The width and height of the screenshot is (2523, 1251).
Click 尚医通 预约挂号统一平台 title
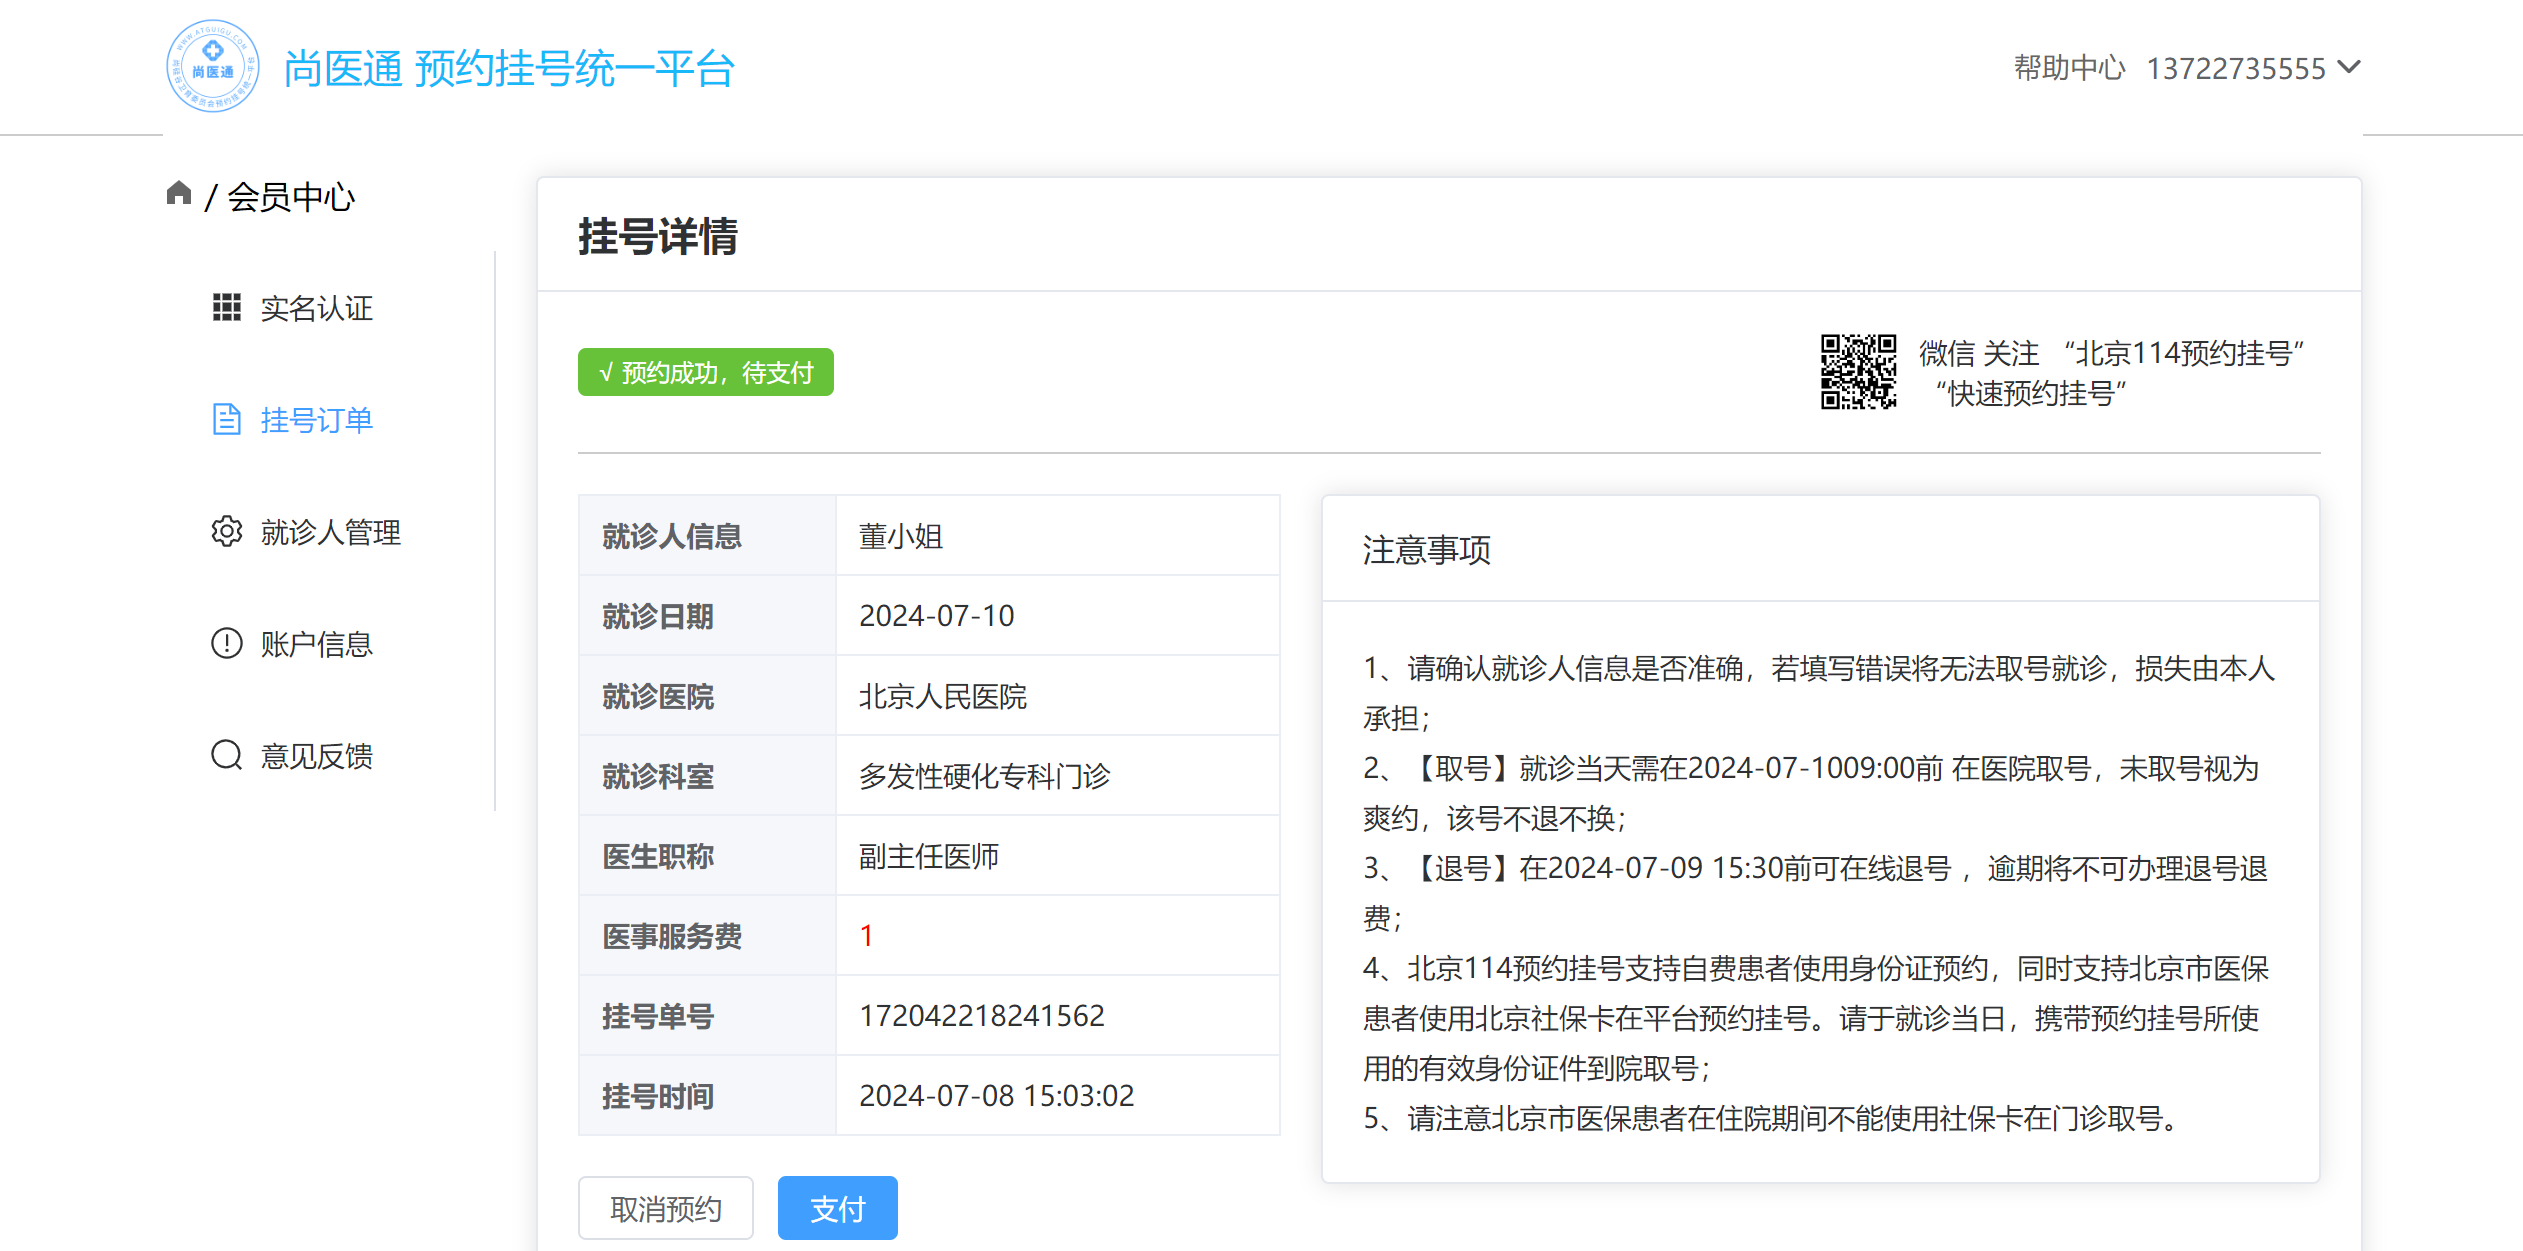509,69
